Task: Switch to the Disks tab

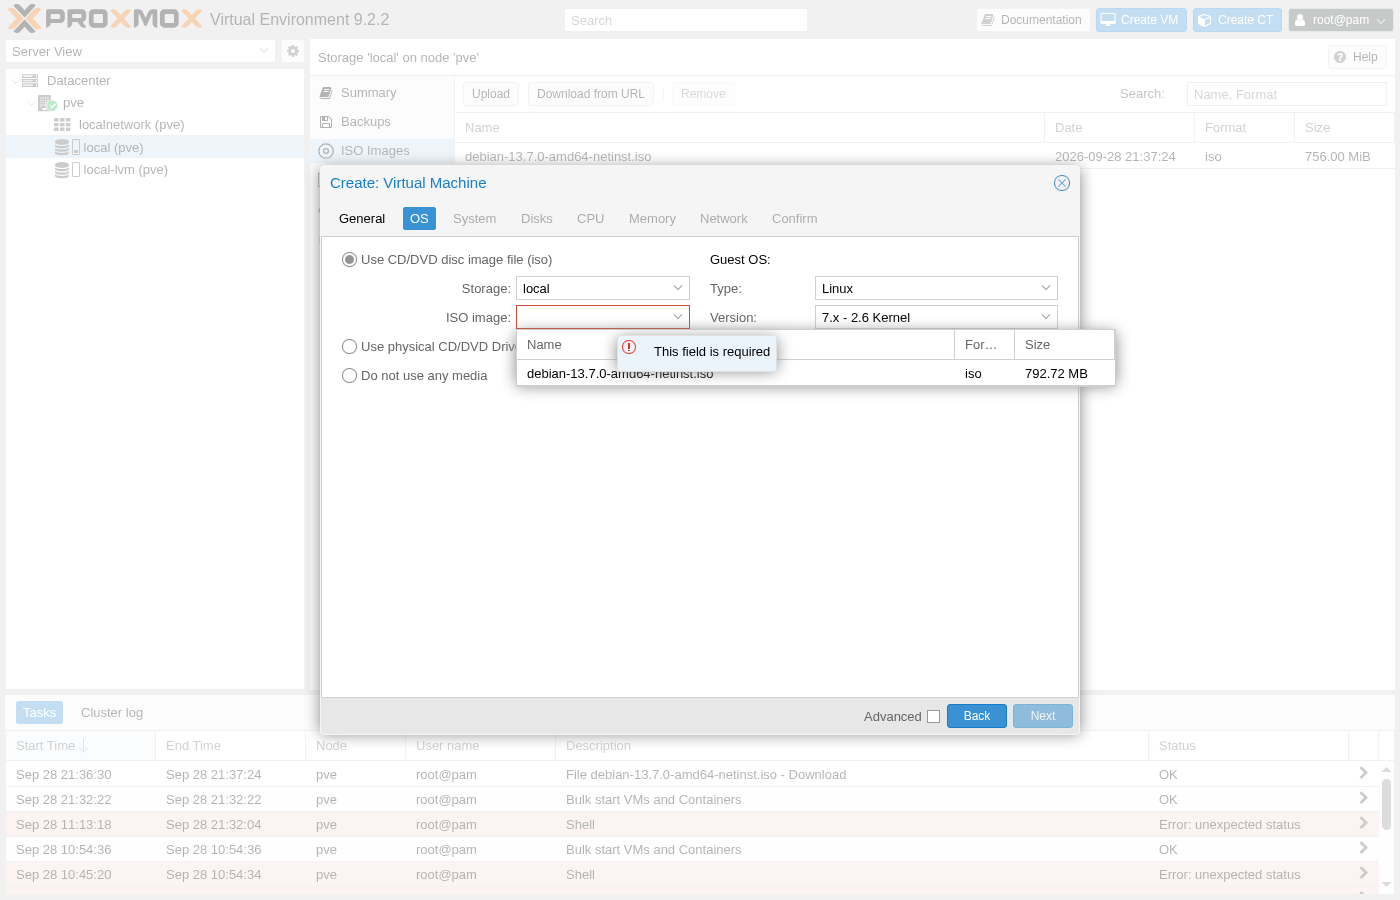Action: point(537,219)
